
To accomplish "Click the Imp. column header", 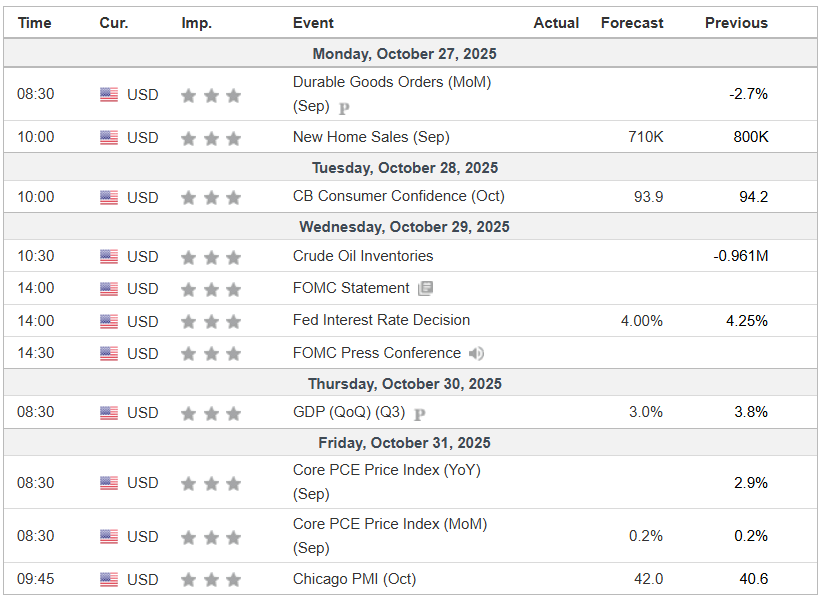I will 196,23.
